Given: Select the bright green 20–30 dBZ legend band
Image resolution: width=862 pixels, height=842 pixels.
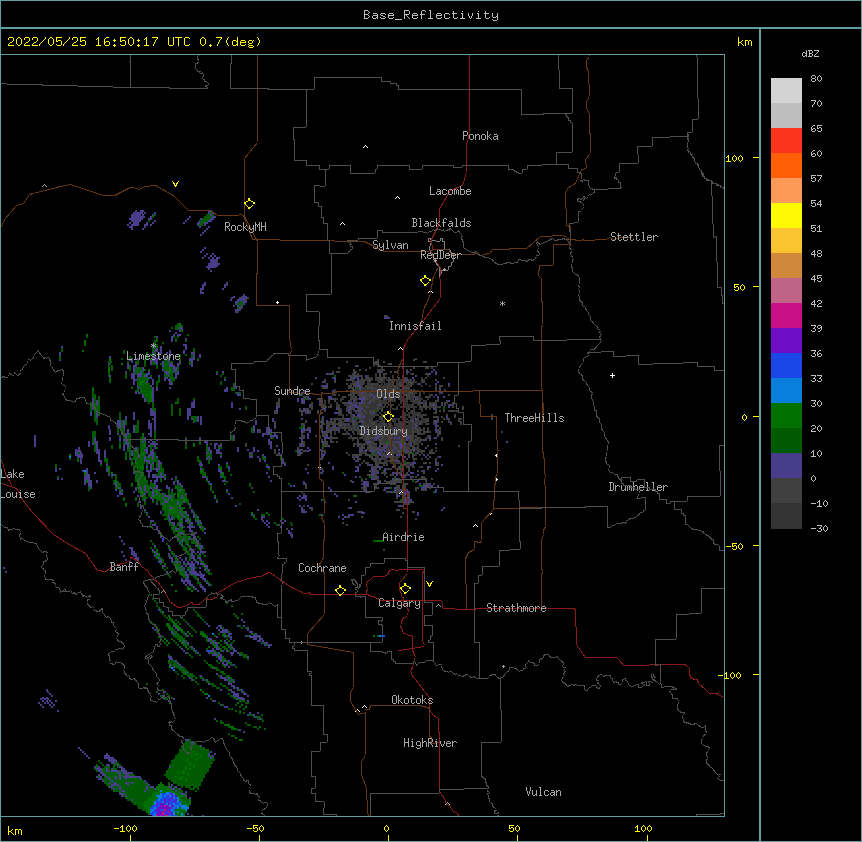Looking at the screenshot, I should tap(786, 416).
